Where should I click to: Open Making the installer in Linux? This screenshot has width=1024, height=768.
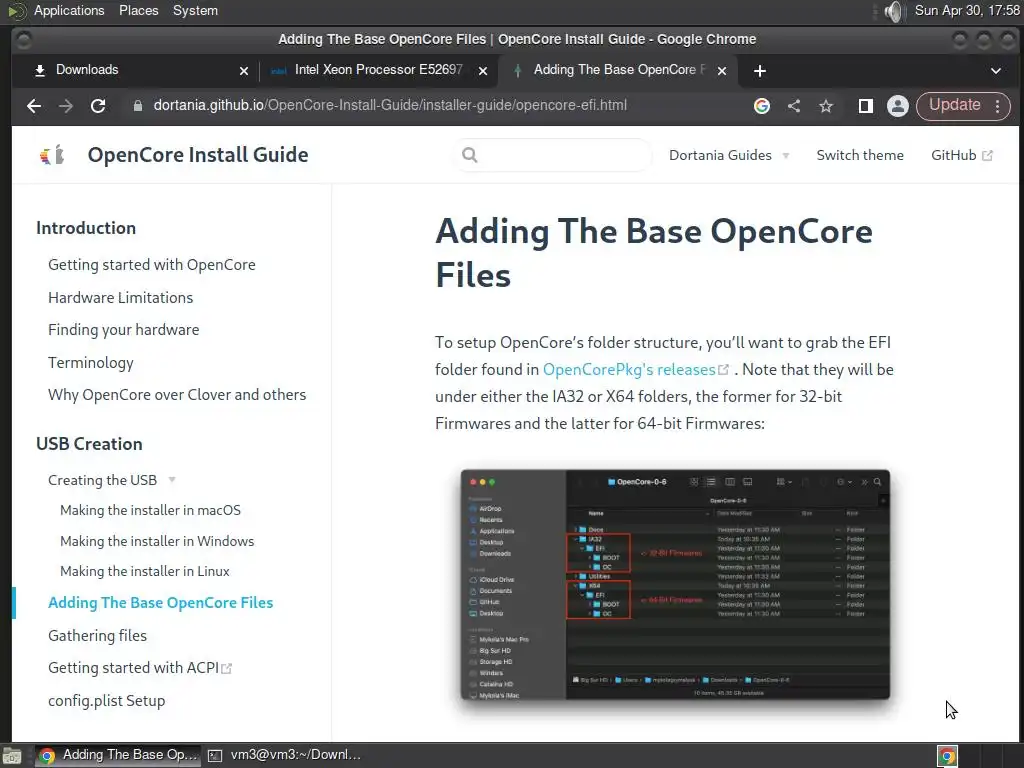[144, 571]
